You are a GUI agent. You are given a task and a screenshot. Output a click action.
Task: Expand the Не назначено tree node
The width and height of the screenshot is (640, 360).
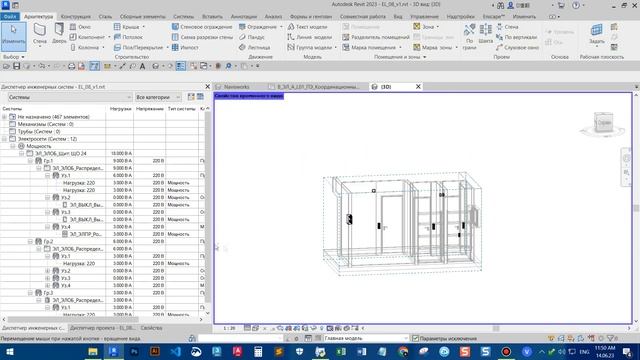coord(4,117)
